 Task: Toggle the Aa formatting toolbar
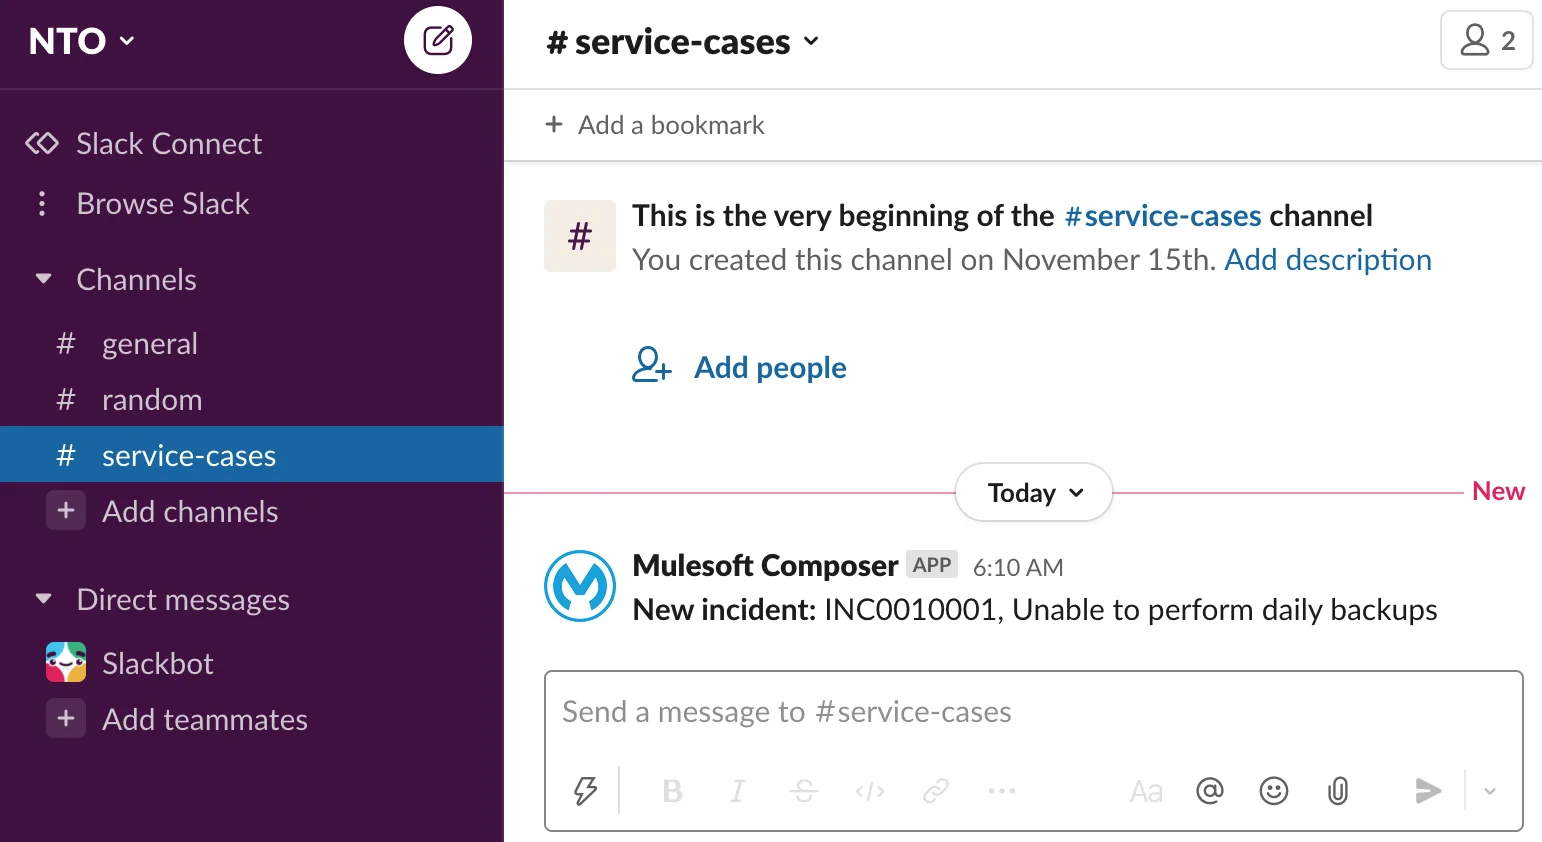[x=1146, y=792]
